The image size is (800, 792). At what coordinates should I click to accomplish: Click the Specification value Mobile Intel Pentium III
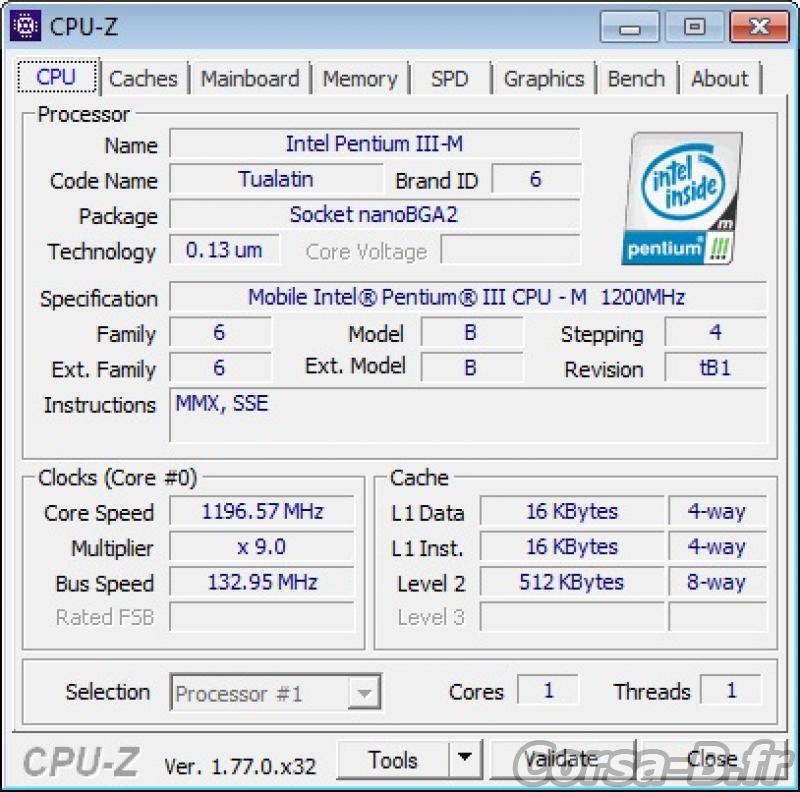tap(467, 297)
